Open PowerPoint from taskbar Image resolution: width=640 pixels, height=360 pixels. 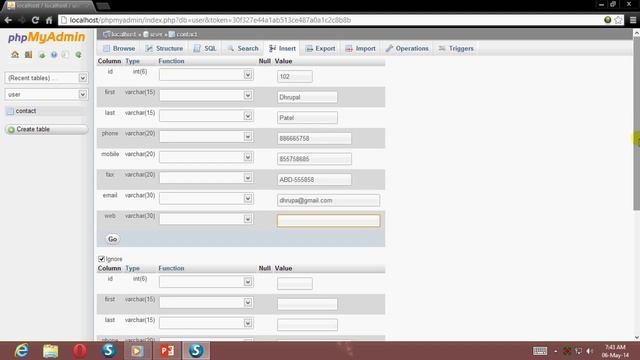click(167, 351)
